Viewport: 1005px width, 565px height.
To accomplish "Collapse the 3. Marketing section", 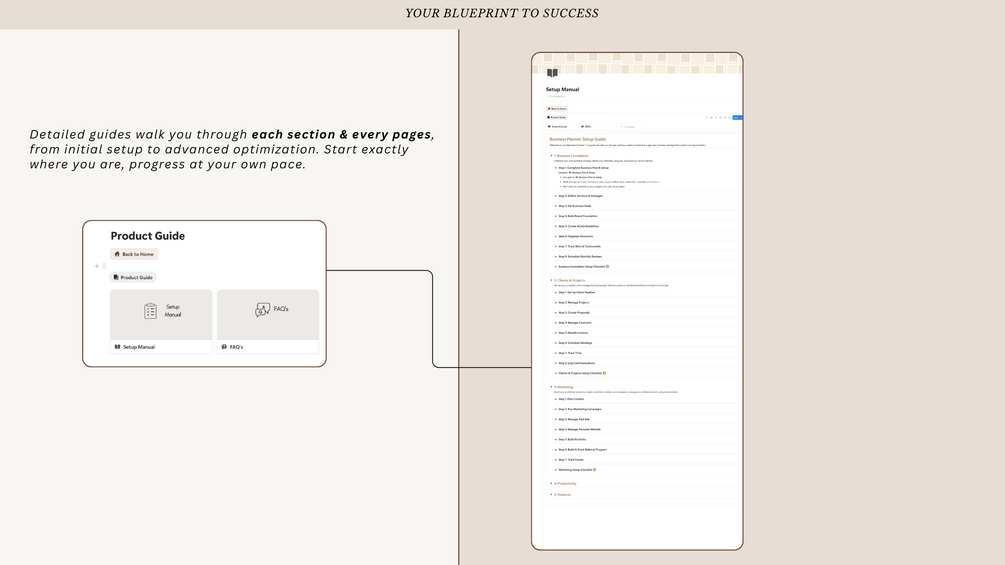I will click(x=551, y=387).
